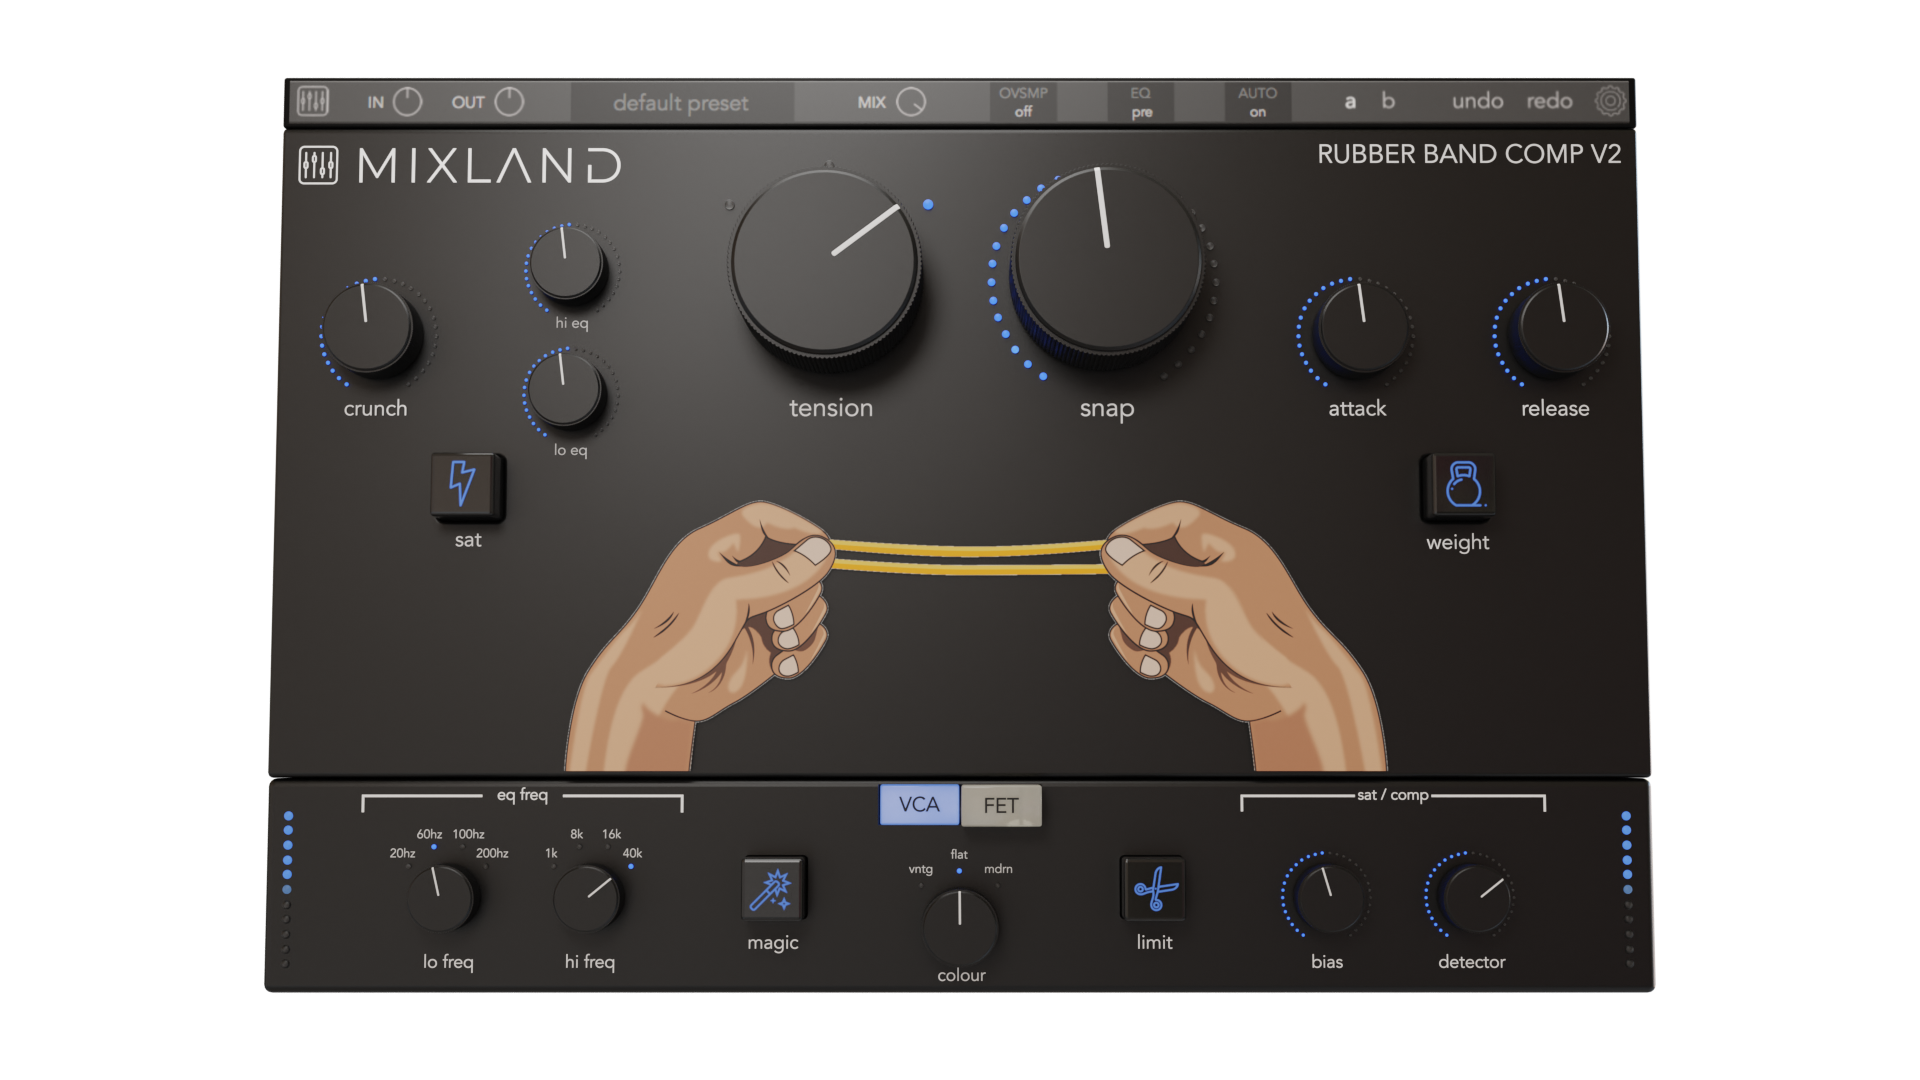
Task: Select the VCA compressor mode
Action: [919, 805]
